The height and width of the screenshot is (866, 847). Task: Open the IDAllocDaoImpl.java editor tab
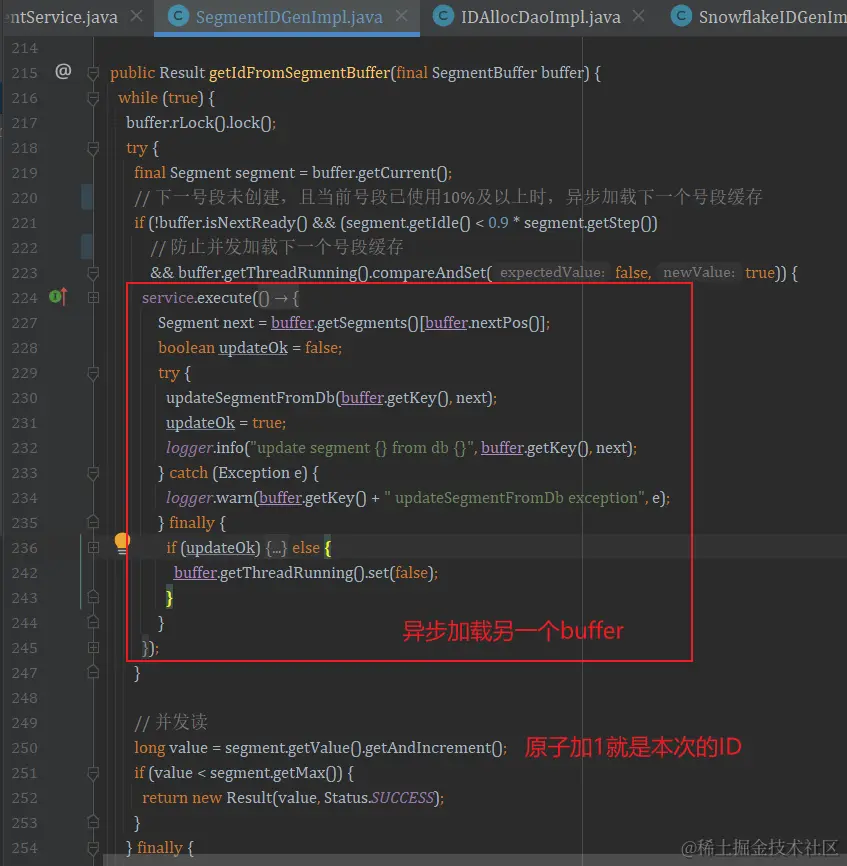541,17
